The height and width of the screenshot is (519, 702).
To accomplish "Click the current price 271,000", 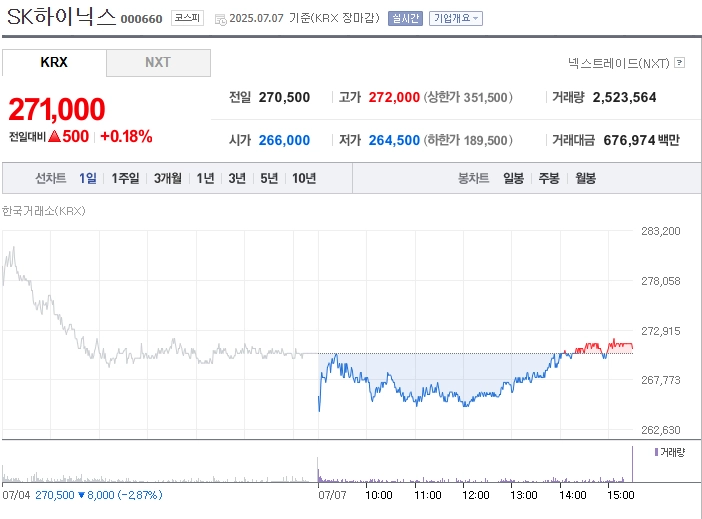I will tap(57, 109).
